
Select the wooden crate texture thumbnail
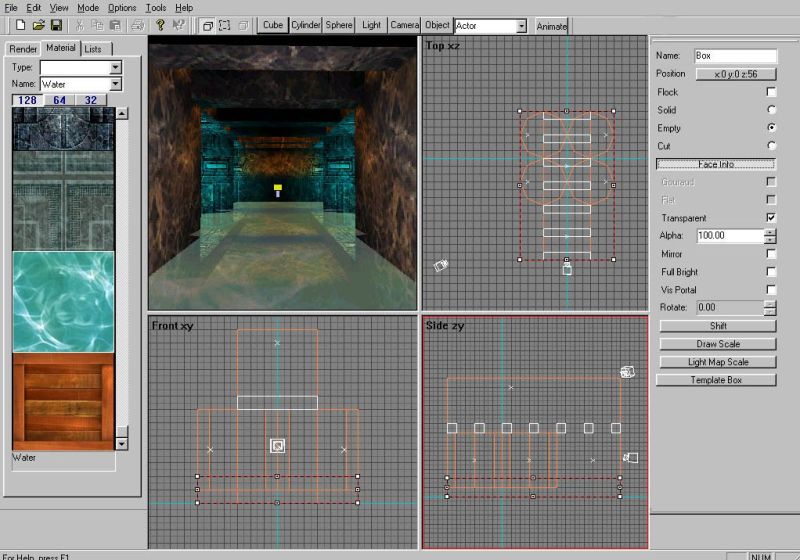coord(63,402)
